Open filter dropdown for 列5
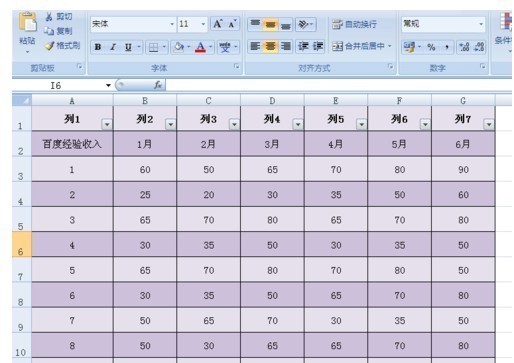Image resolution: width=514 pixels, height=363 pixels. pyautogui.click(x=362, y=125)
